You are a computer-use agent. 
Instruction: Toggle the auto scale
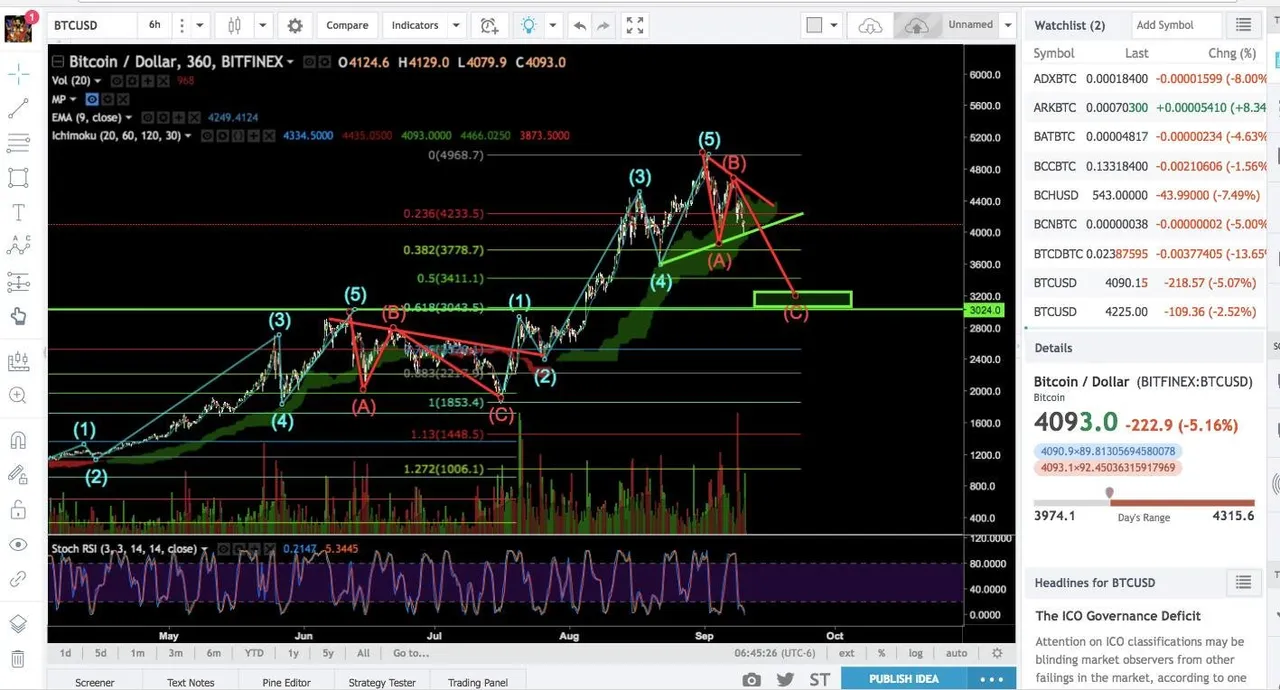tap(956, 653)
